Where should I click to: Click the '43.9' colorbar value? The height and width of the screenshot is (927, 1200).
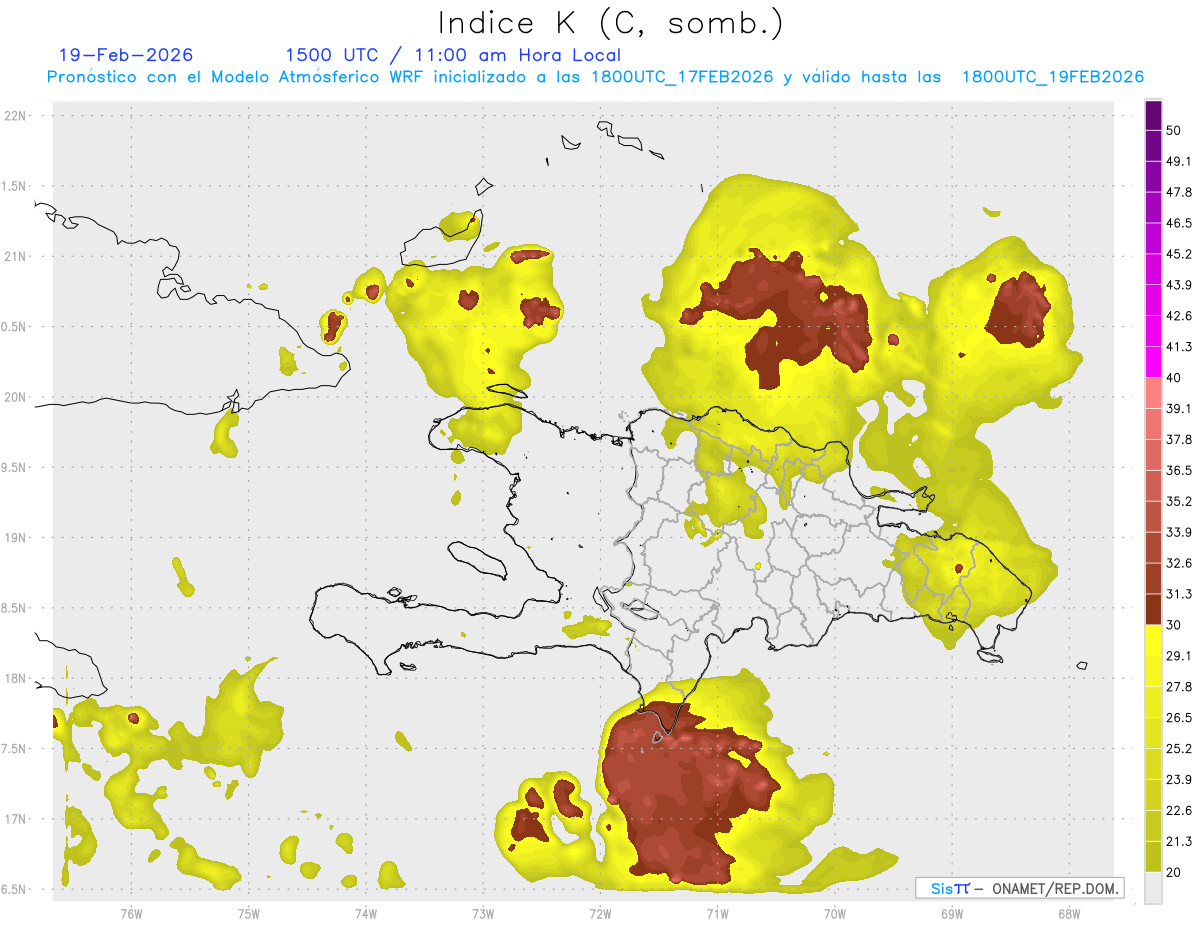coord(1180,285)
